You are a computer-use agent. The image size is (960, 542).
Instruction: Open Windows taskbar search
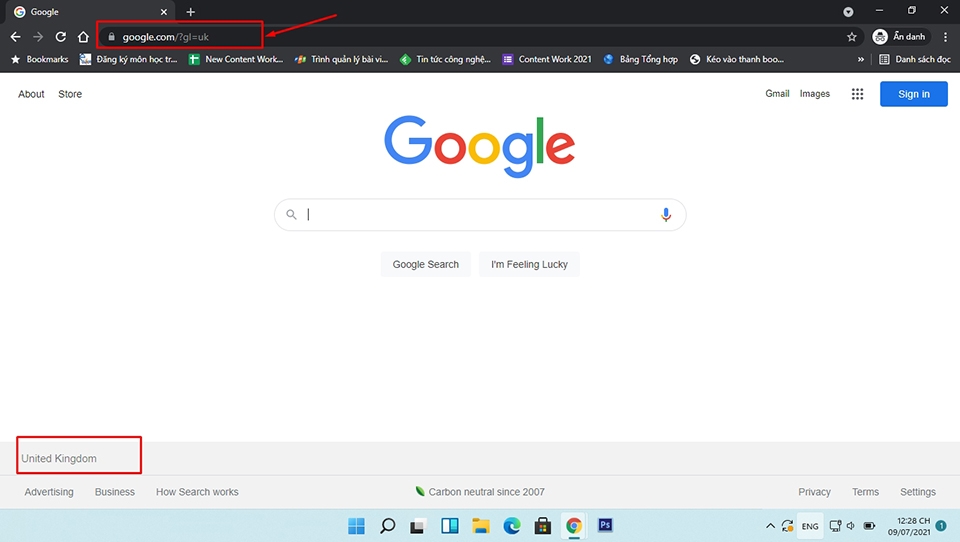tap(388, 525)
